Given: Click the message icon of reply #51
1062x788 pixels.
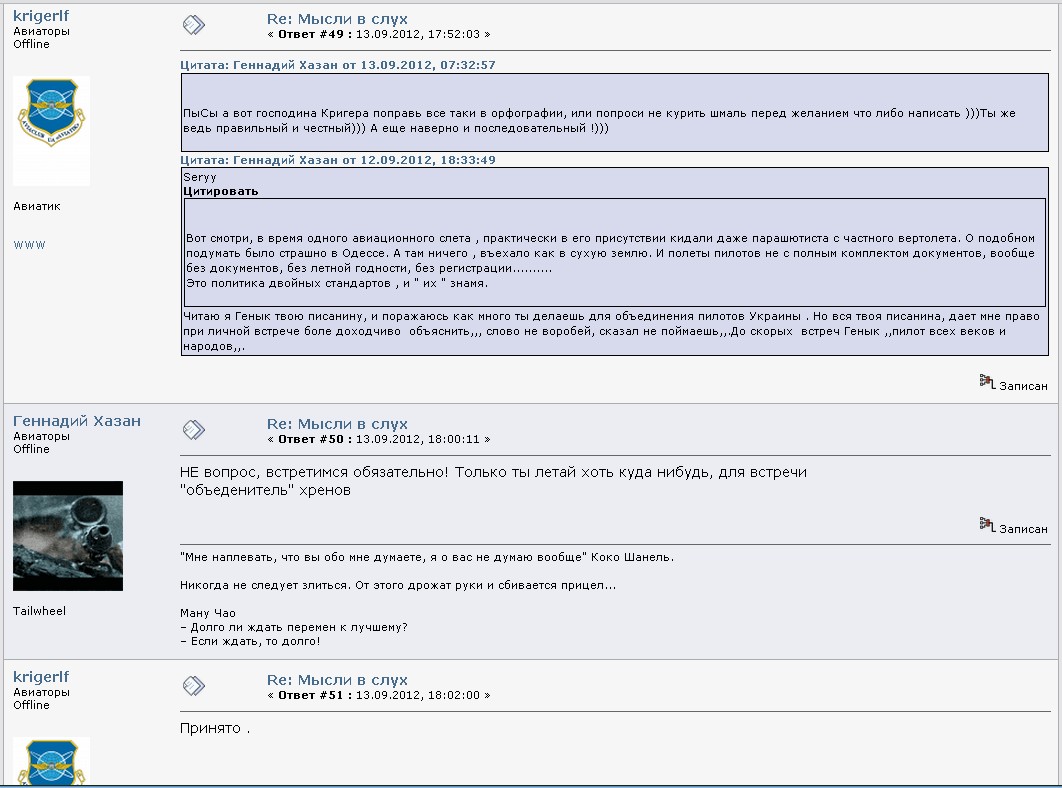Looking at the screenshot, I should click(x=194, y=686).
